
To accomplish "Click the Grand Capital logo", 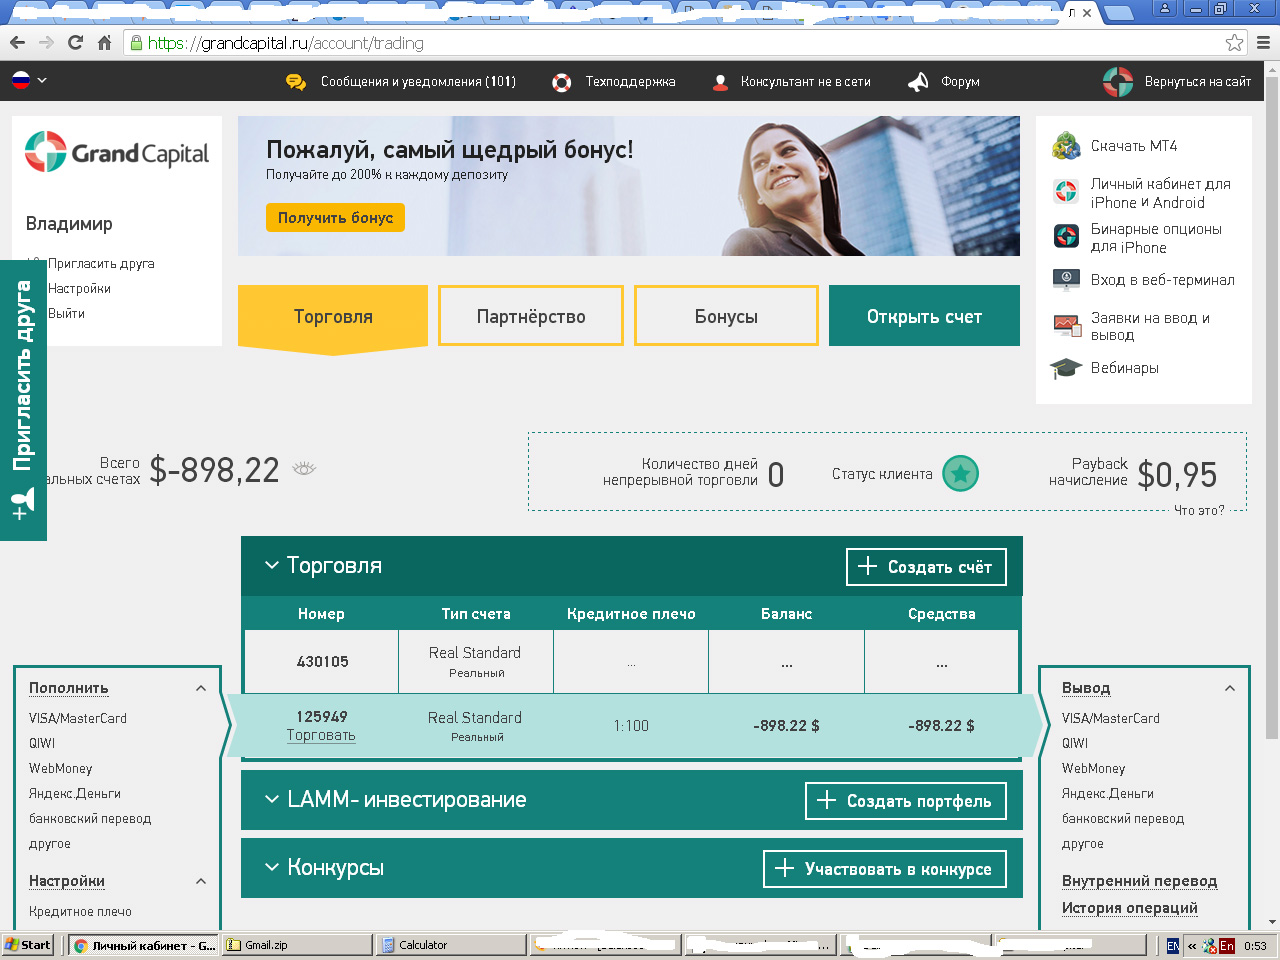I will click(117, 152).
